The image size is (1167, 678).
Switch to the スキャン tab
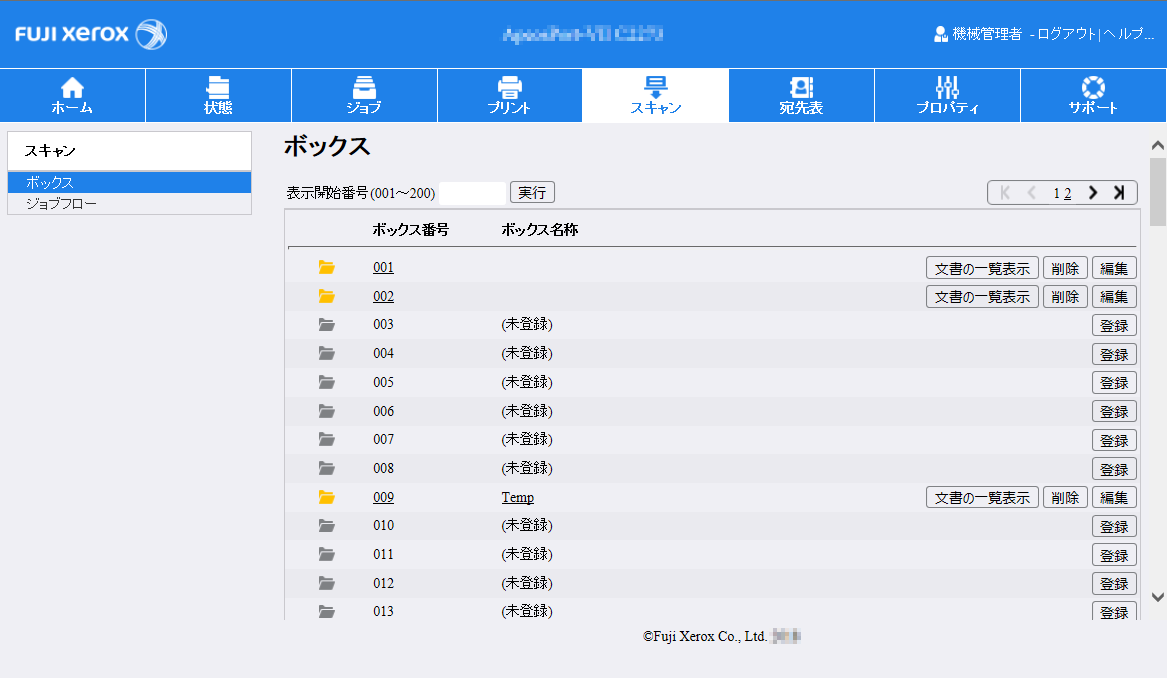tap(655, 95)
